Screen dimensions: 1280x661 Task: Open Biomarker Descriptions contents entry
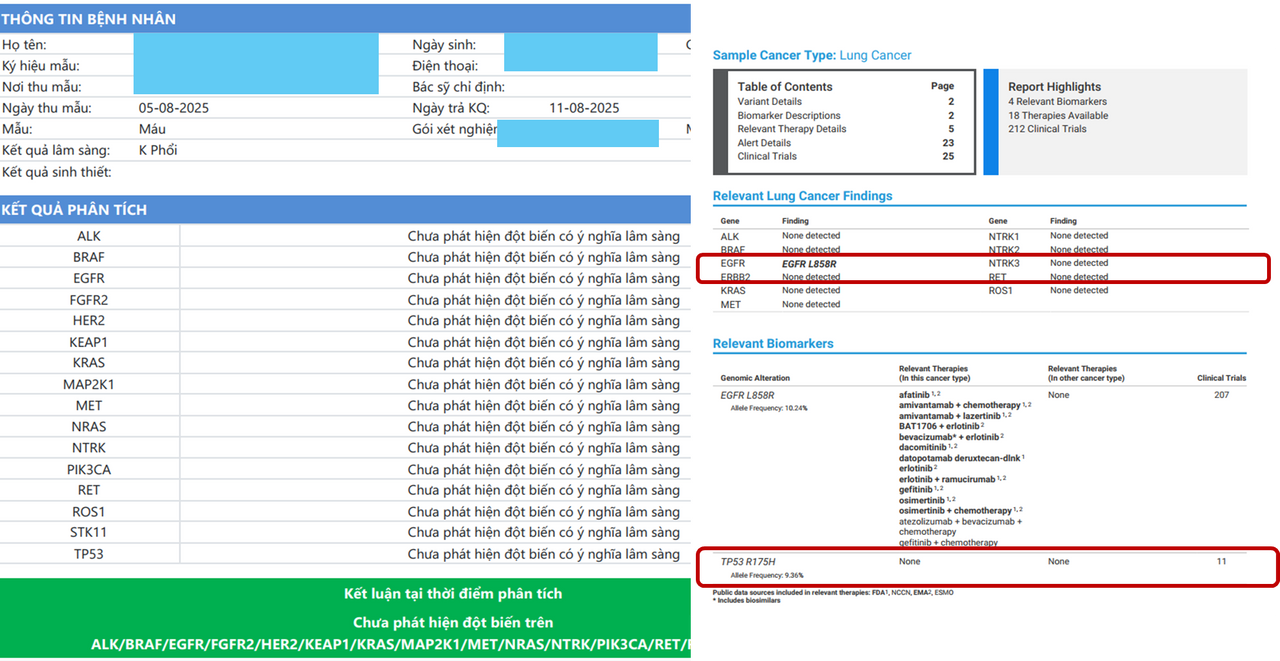click(x=789, y=116)
